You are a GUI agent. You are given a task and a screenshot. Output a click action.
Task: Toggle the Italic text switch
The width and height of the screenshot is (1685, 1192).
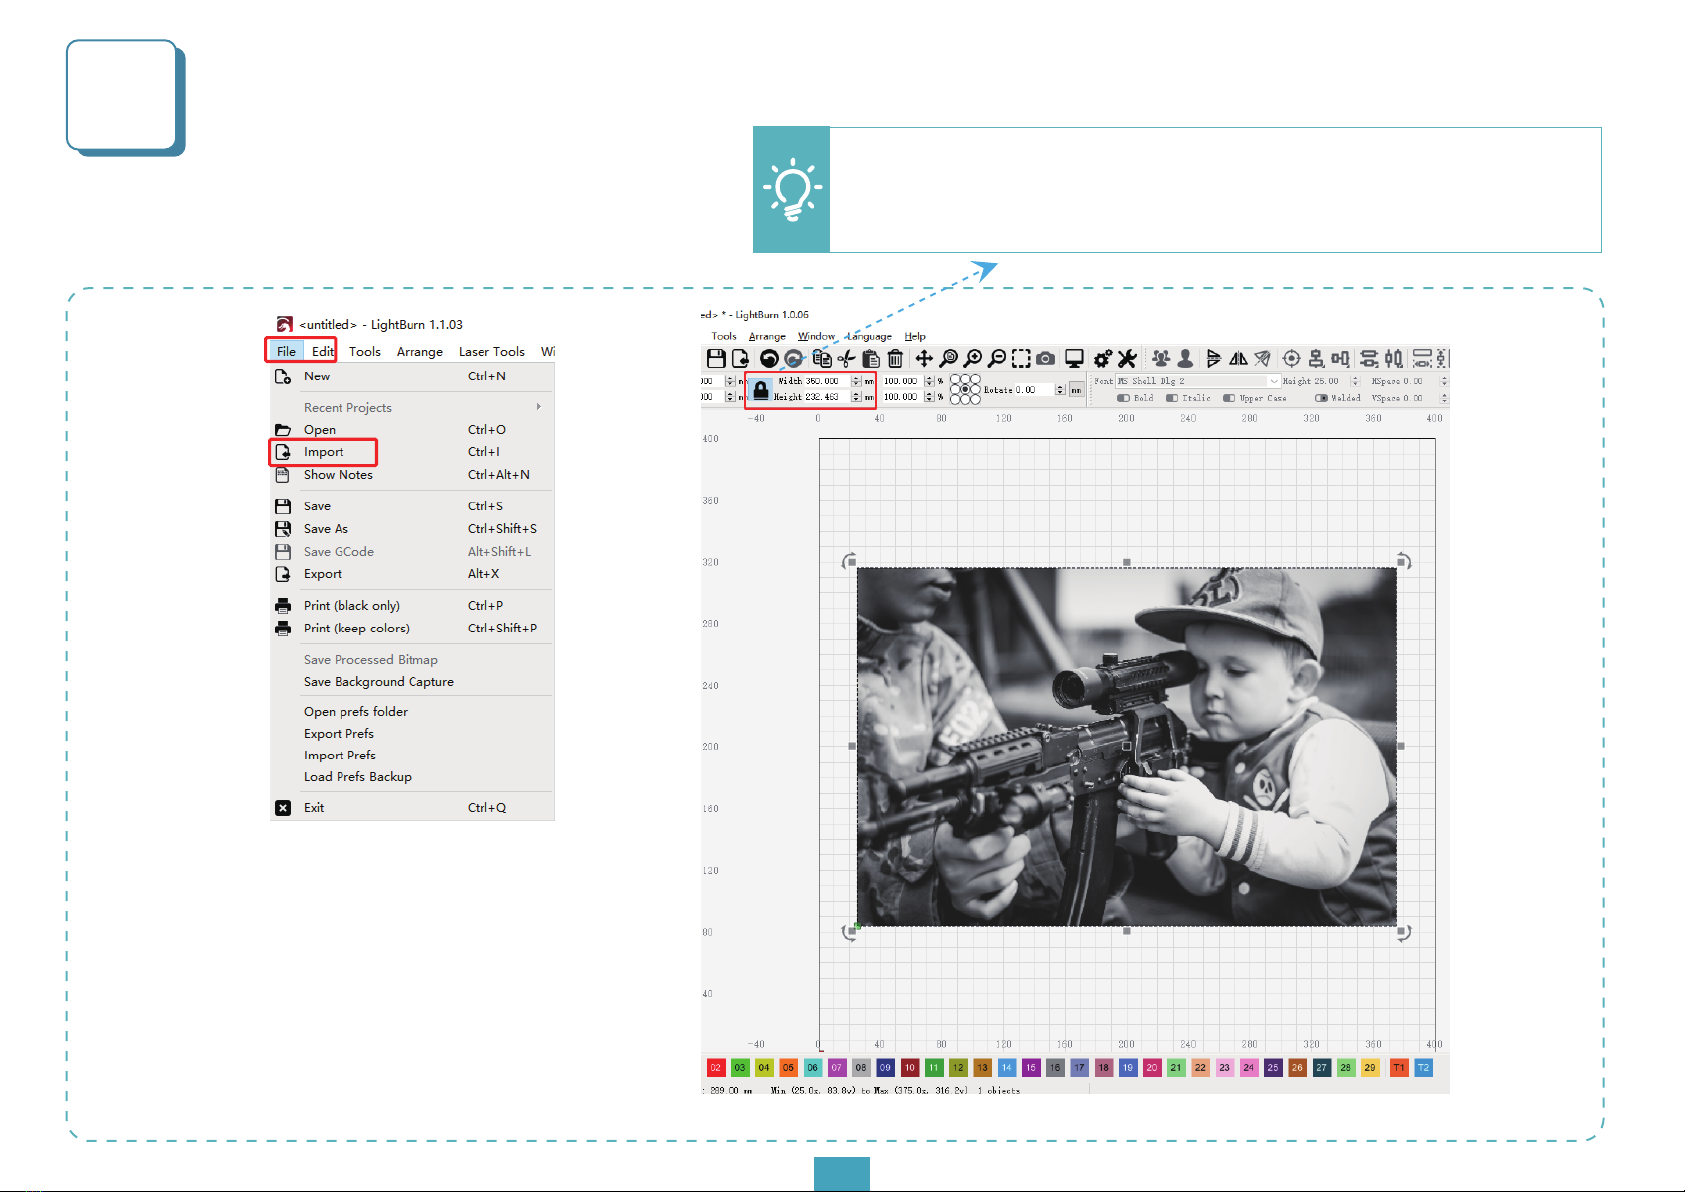click(x=1172, y=398)
